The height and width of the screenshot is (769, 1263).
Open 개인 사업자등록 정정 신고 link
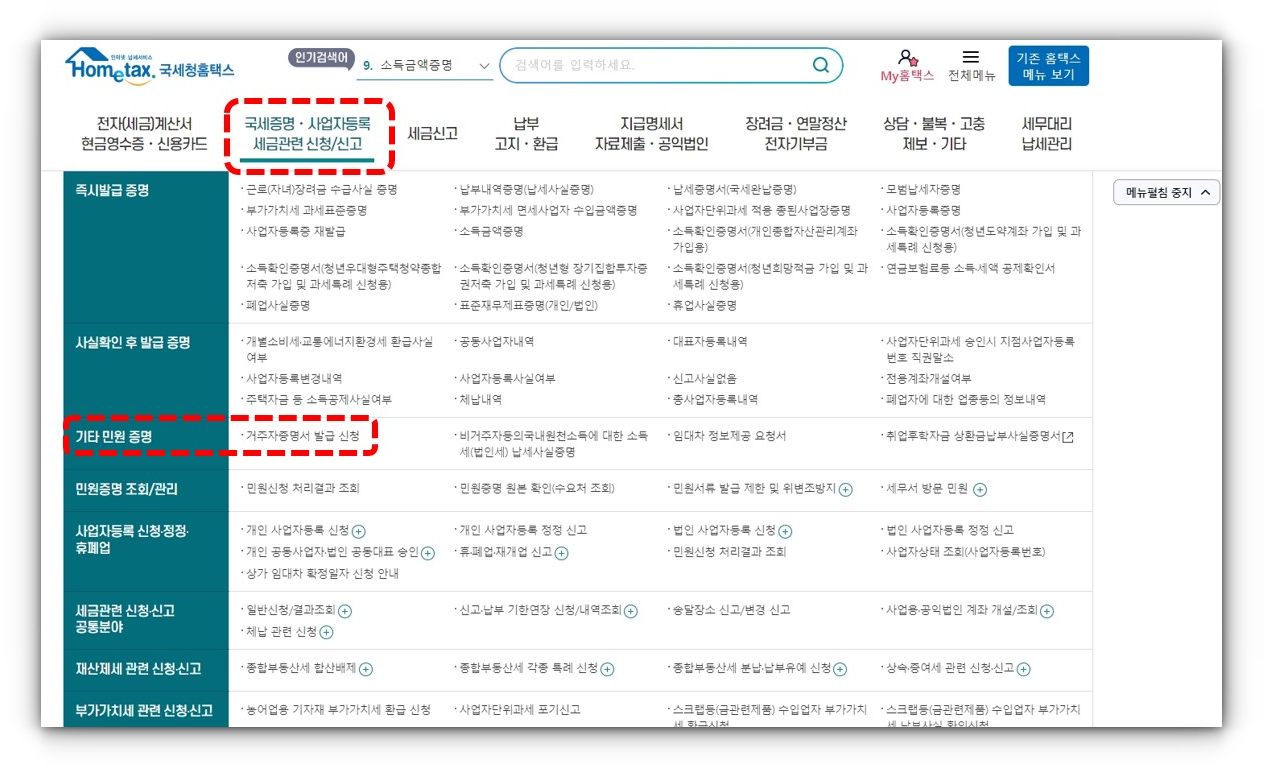click(523, 530)
